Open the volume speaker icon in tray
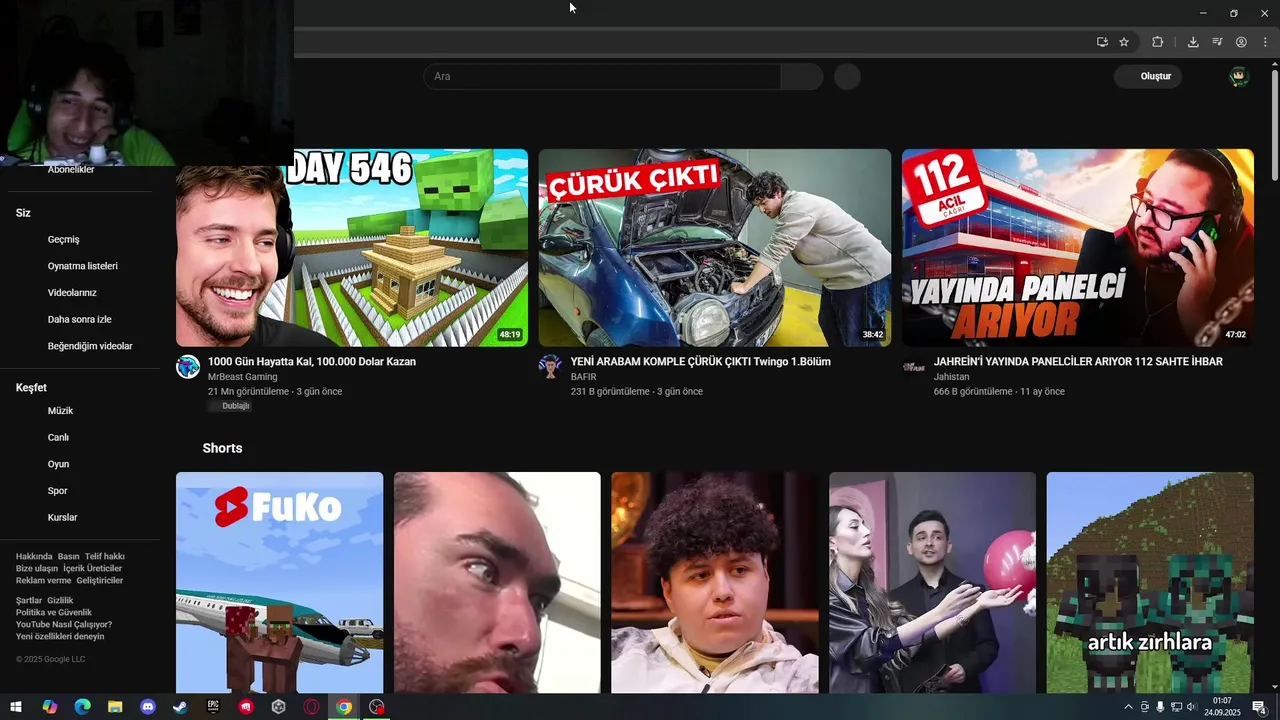This screenshot has width=1280, height=720. 1191,707
